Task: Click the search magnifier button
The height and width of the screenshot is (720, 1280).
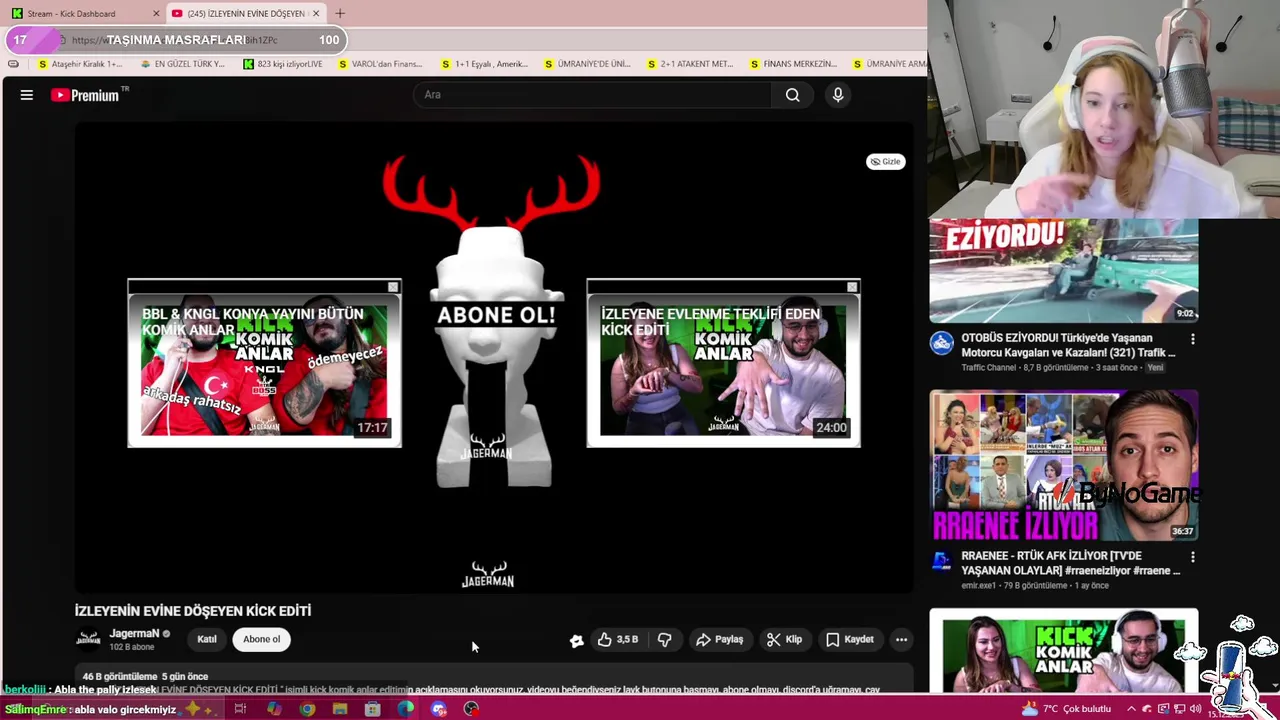Action: click(x=792, y=95)
